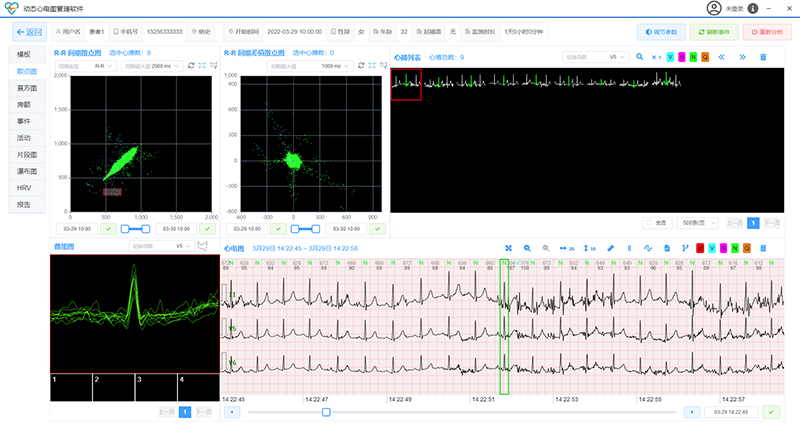Switch to the 直方图 sidebar tab

[26, 88]
